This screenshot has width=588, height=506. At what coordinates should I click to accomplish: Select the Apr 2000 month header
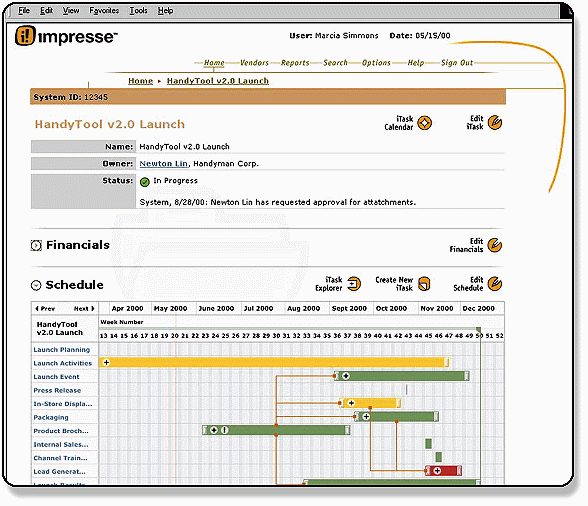point(128,308)
